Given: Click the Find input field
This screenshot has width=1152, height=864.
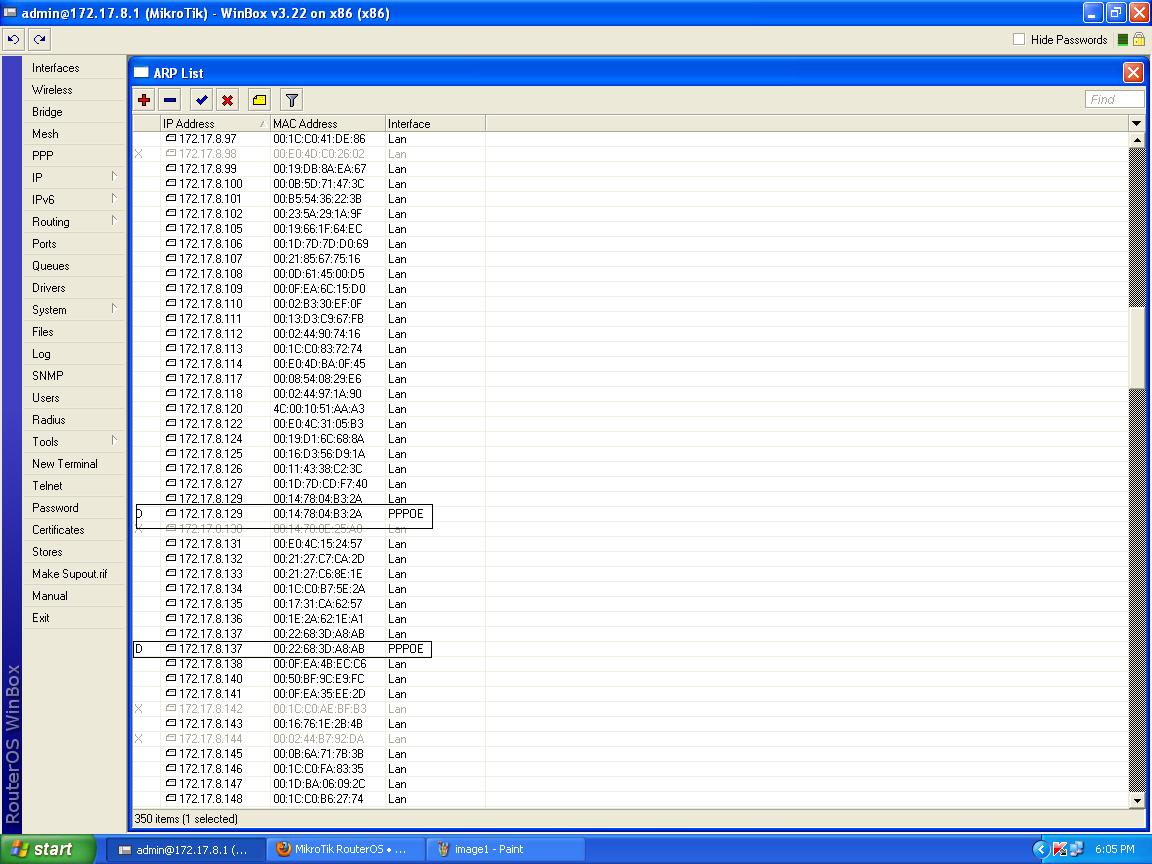Looking at the screenshot, I should coord(1114,99).
